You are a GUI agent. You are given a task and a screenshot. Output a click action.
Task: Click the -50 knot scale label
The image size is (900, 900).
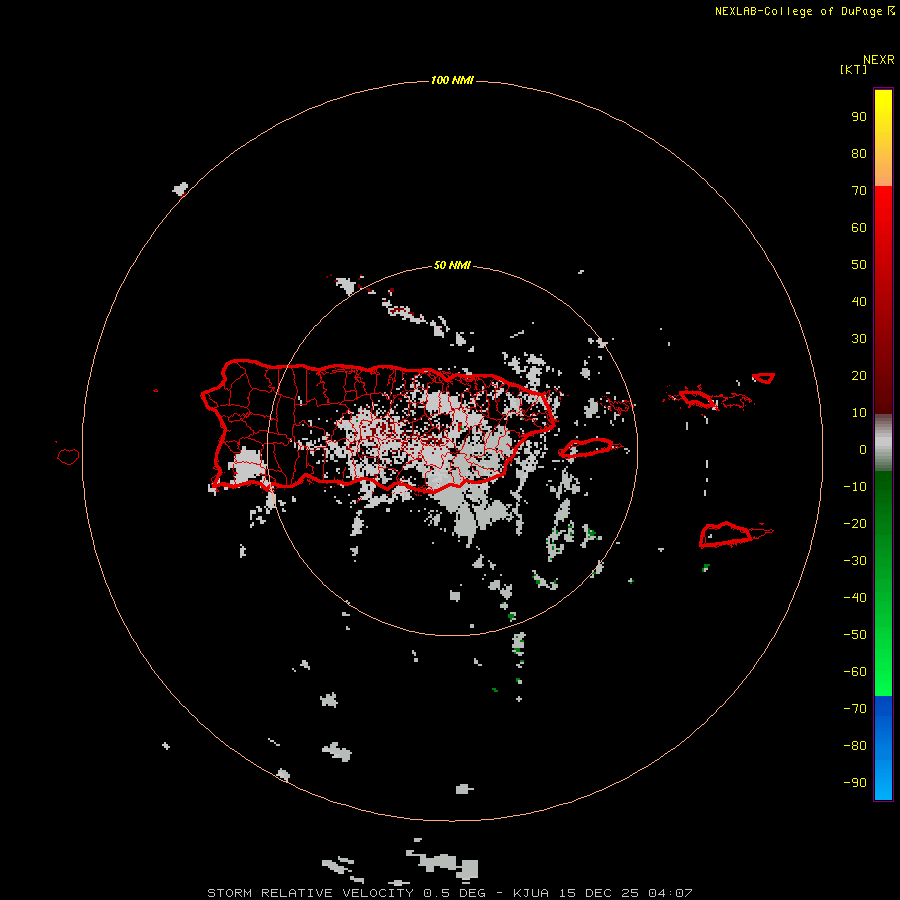tap(855, 635)
